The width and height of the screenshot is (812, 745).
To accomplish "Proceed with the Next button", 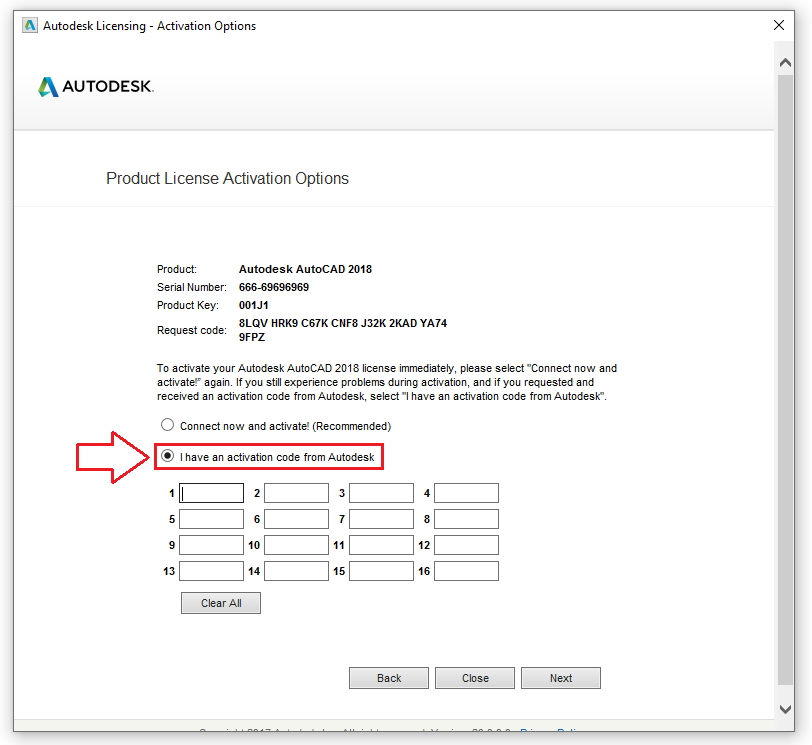I will pos(561,678).
